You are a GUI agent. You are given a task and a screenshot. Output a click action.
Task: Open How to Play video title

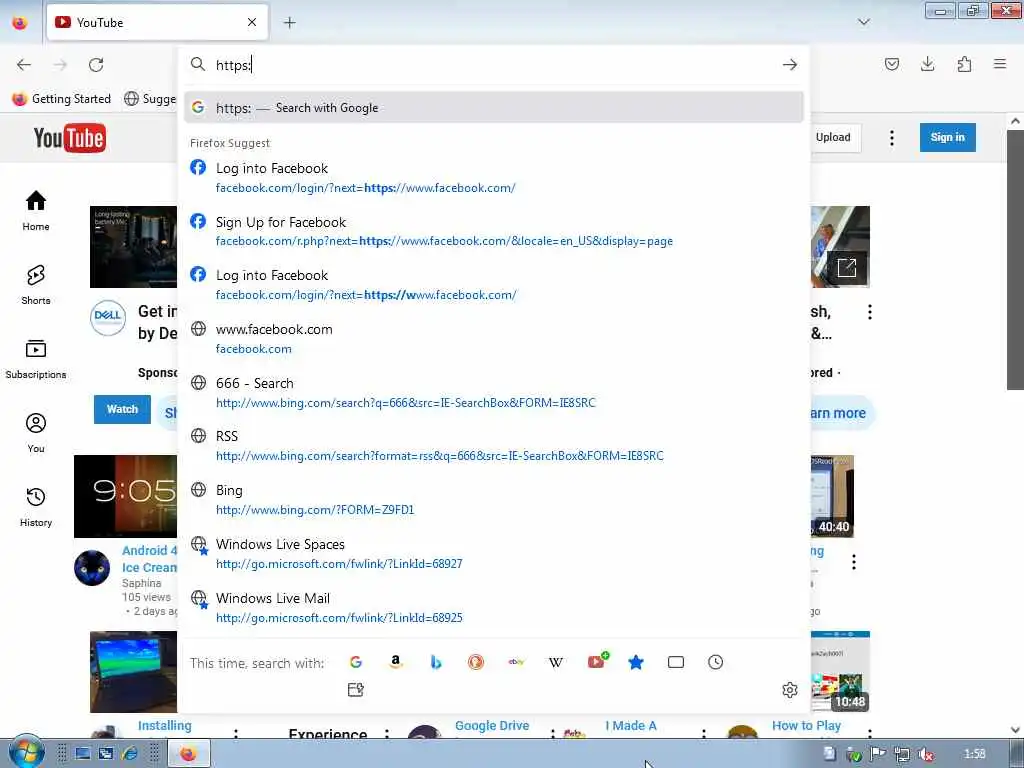(807, 726)
